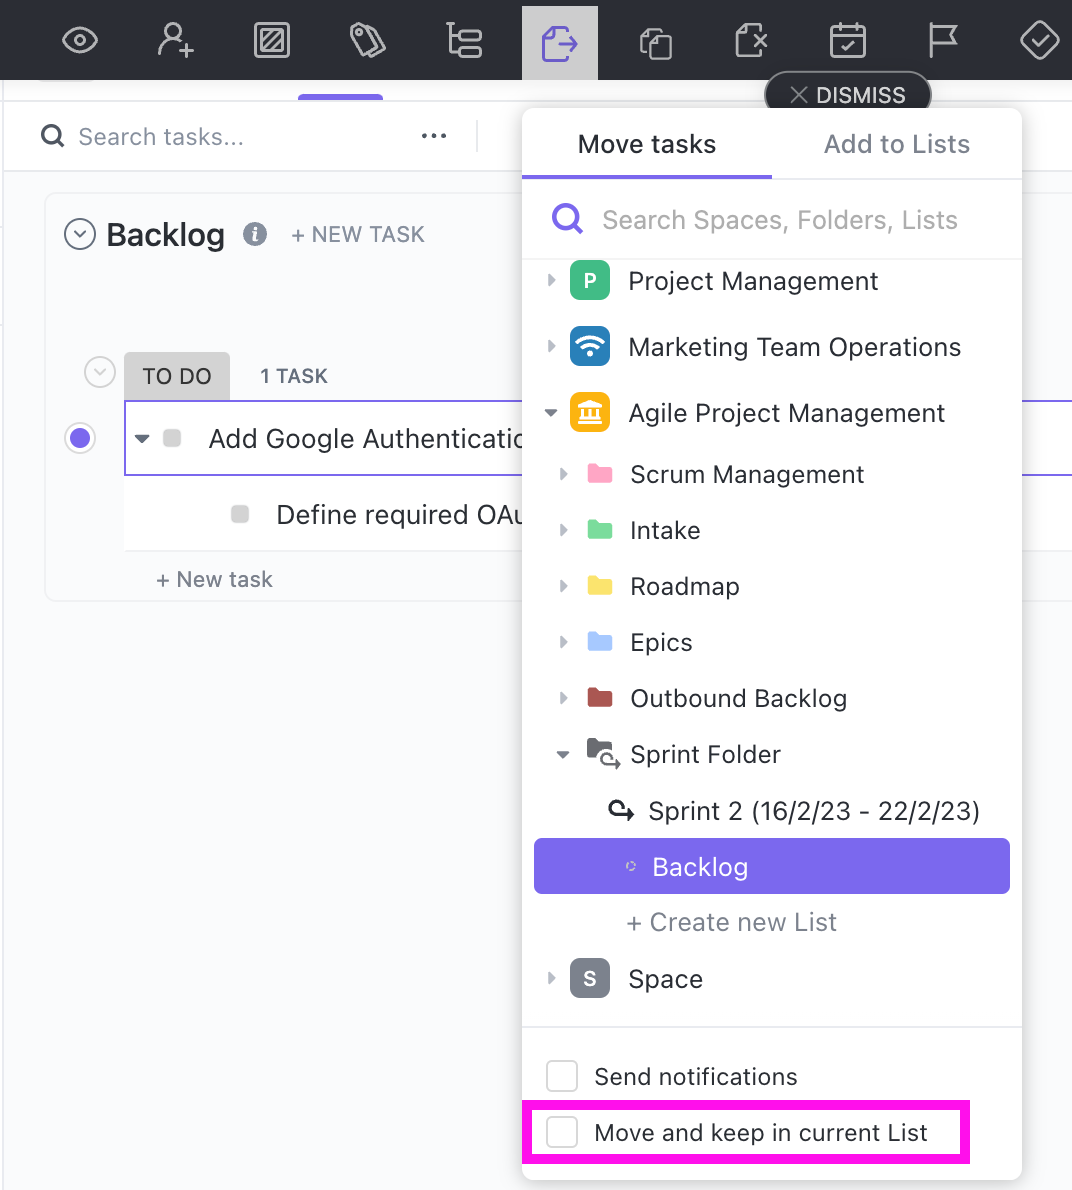1072x1190 pixels.
Task: Expand the Scrum Management folder
Action: (x=563, y=474)
